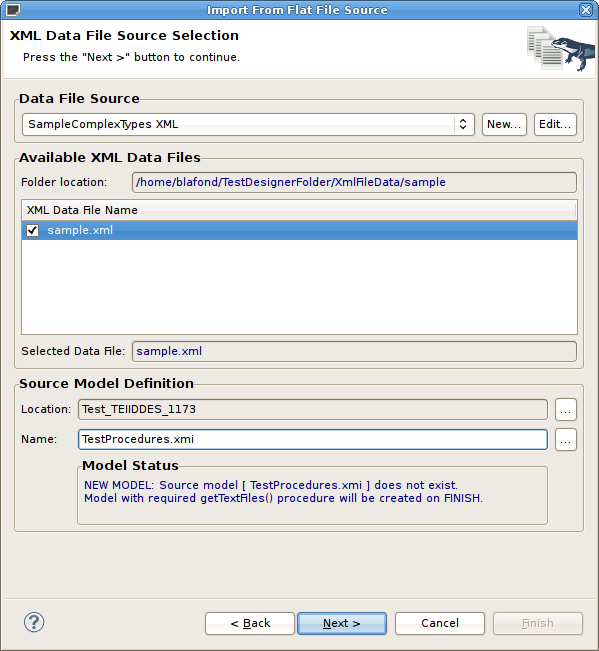
Task: Click the Location field Test_TEIIDDES_1173
Action: click(x=313, y=409)
